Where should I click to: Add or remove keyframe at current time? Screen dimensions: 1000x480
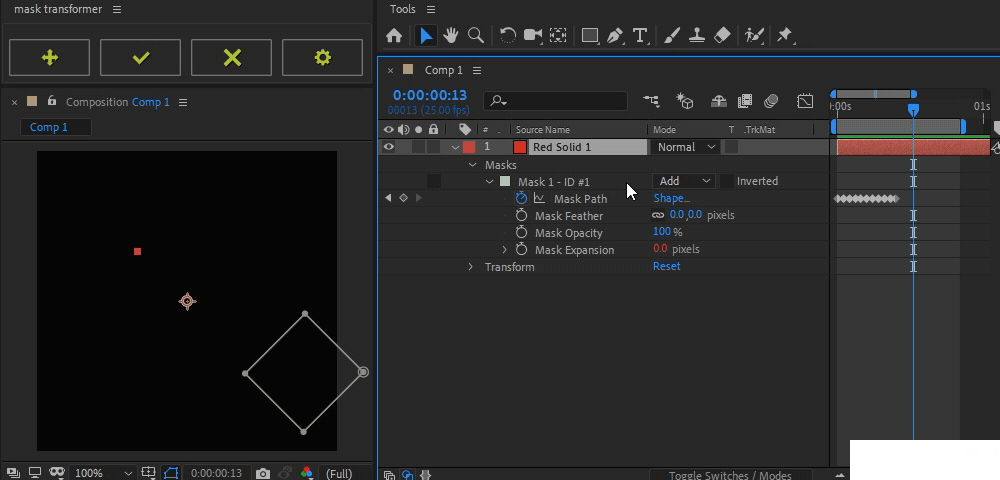point(403,198)
